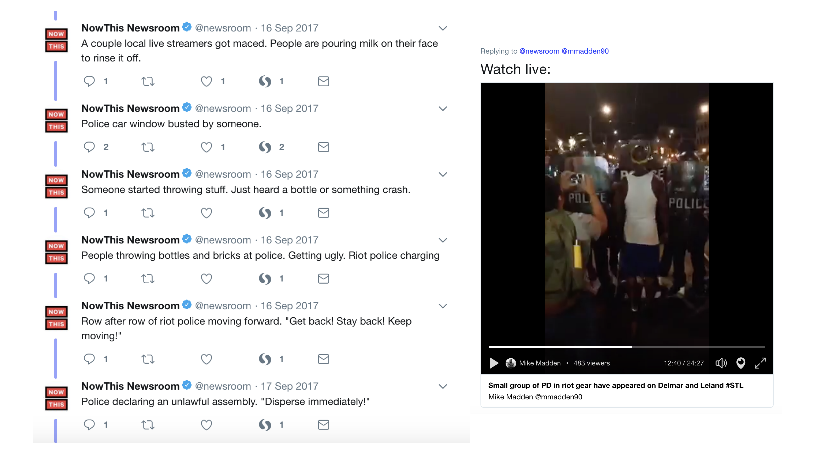Reply to the 'Disperse immediately' tweet

coord(89,424)
